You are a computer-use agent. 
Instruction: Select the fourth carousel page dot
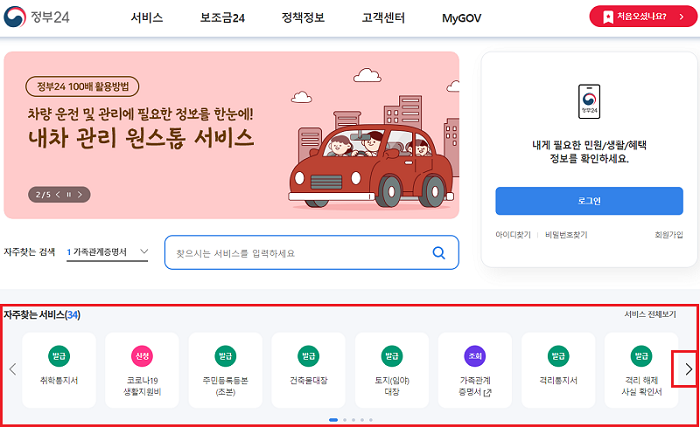tap(362, 420)
